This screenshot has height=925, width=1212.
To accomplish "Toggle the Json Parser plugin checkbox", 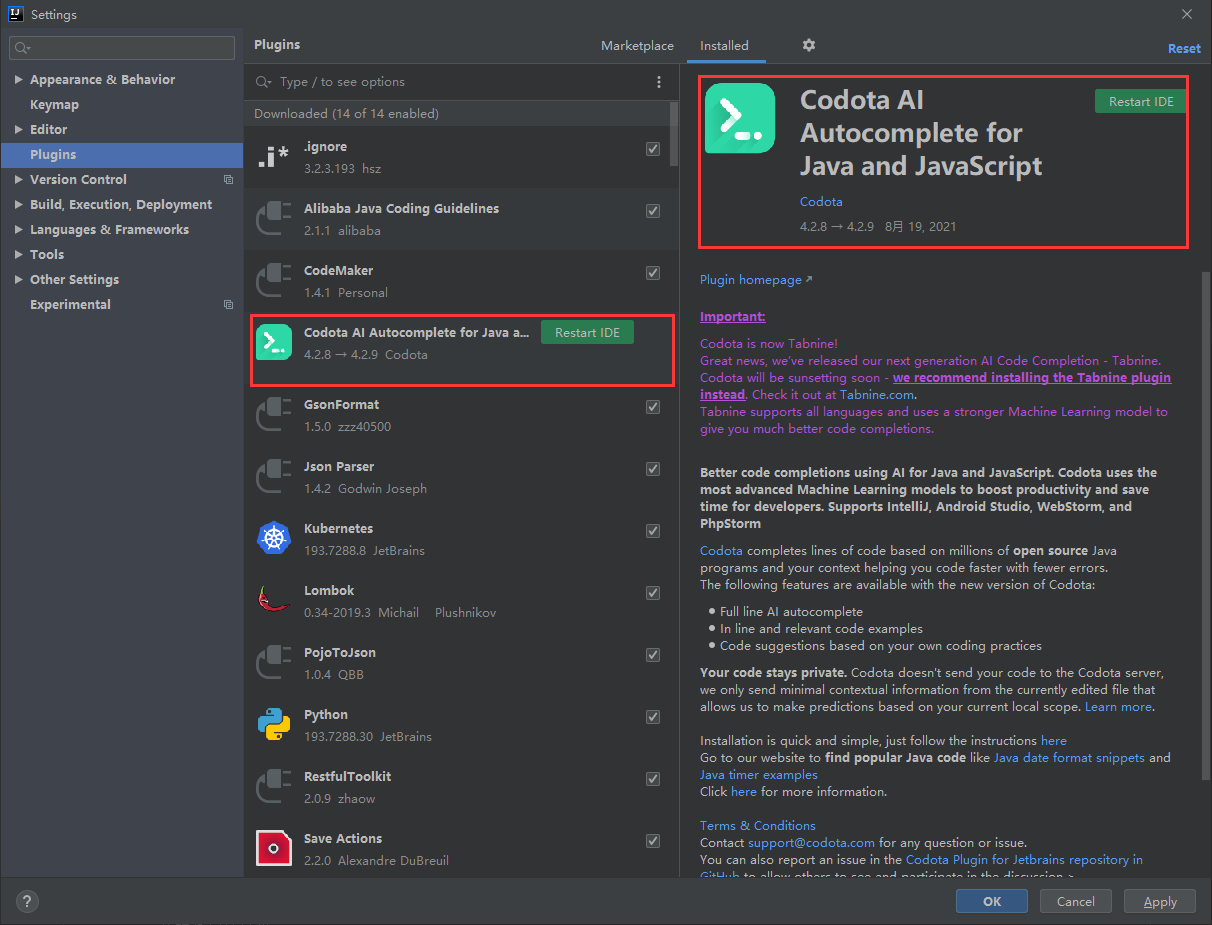I will pos(653,469).
